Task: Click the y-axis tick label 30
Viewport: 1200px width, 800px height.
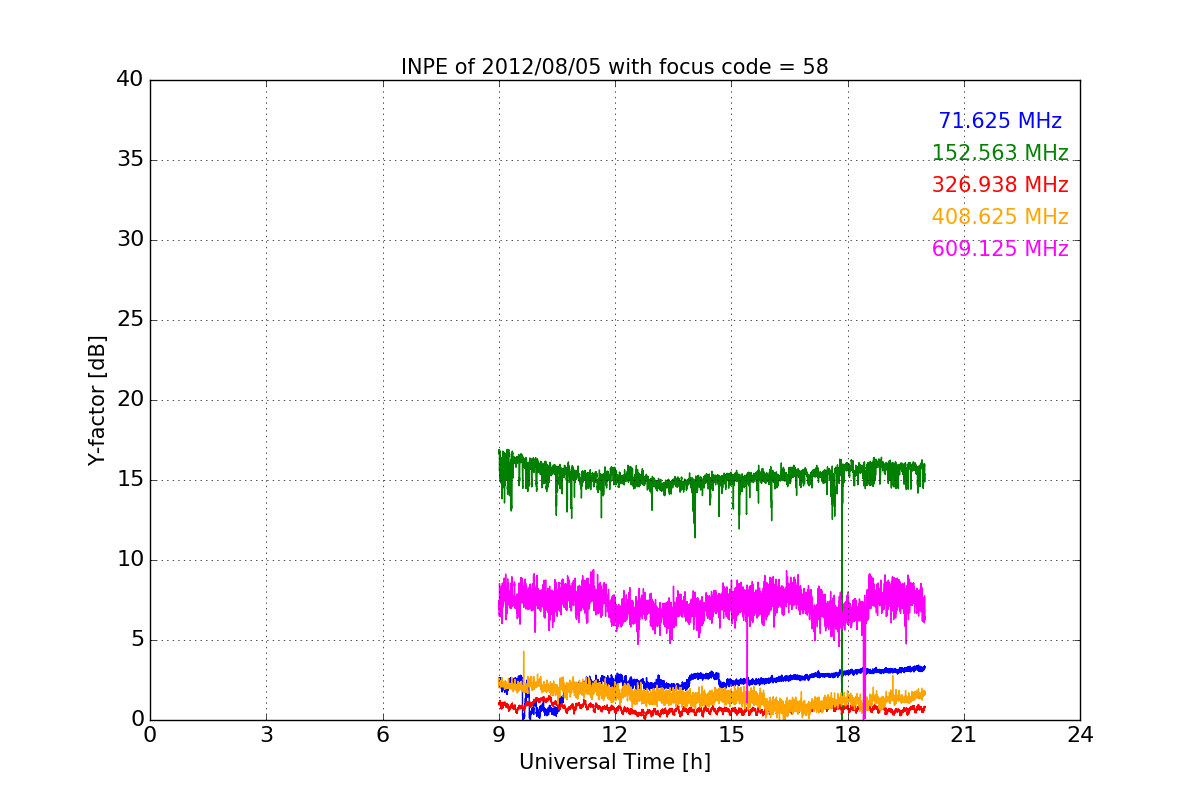Action: [x=130, y=240]
